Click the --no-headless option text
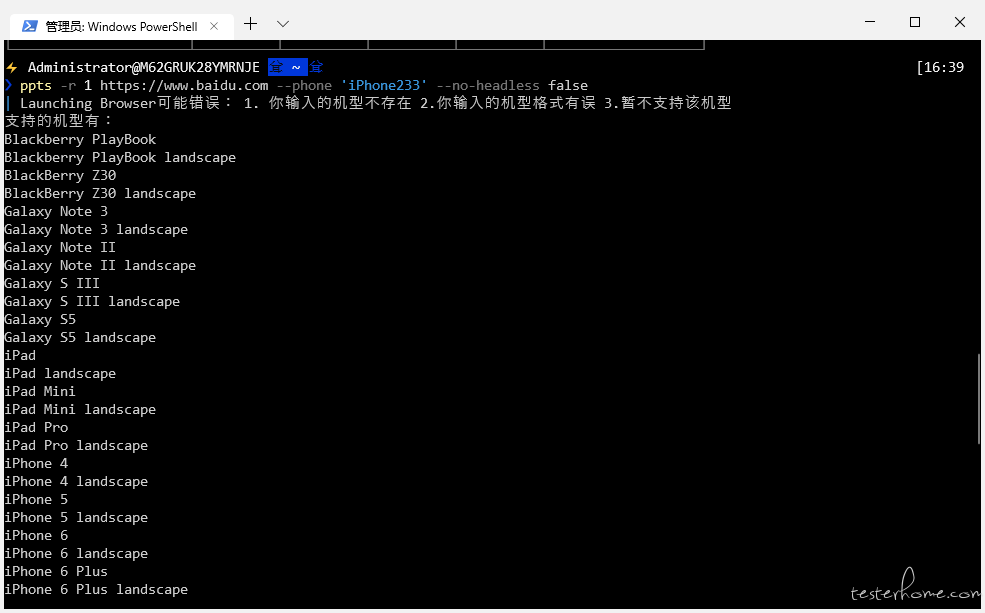The image size is (985, 613). point(488,85)
